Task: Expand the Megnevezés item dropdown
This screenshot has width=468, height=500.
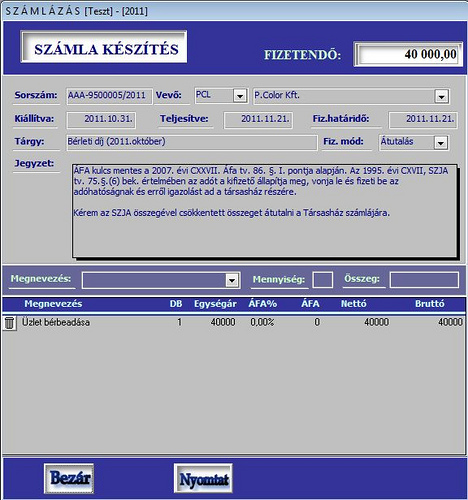Action: click(x=232, y=280)
